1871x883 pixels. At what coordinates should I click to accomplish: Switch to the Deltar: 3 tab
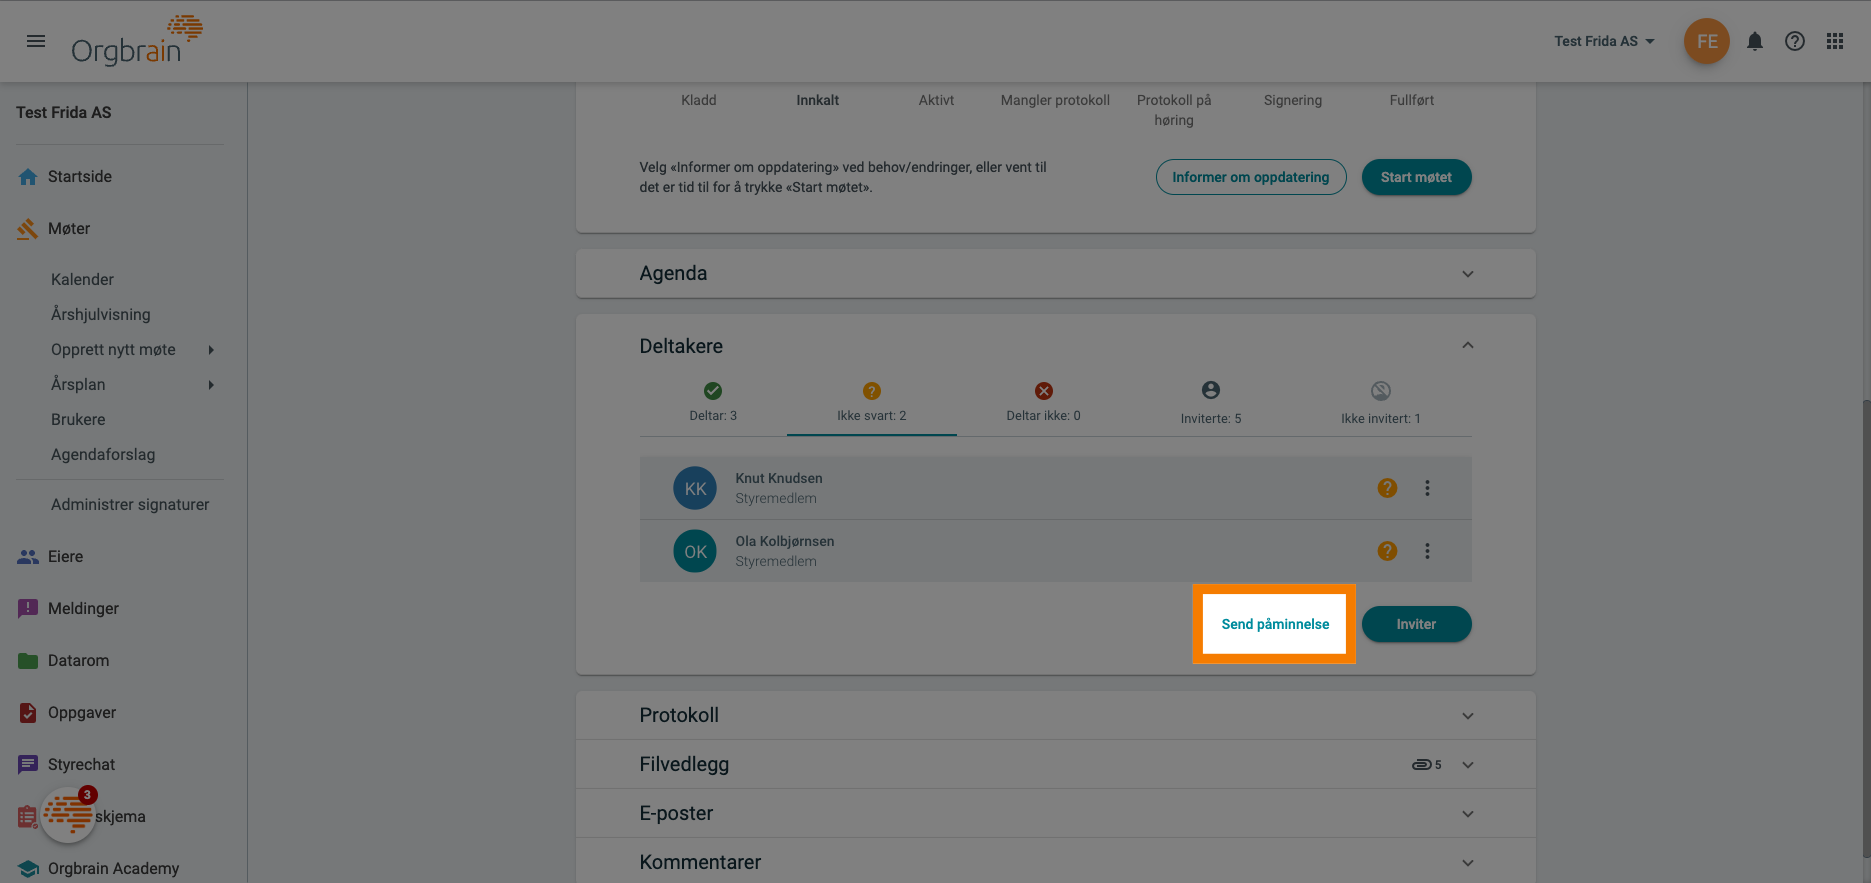[x=713, y=403]
